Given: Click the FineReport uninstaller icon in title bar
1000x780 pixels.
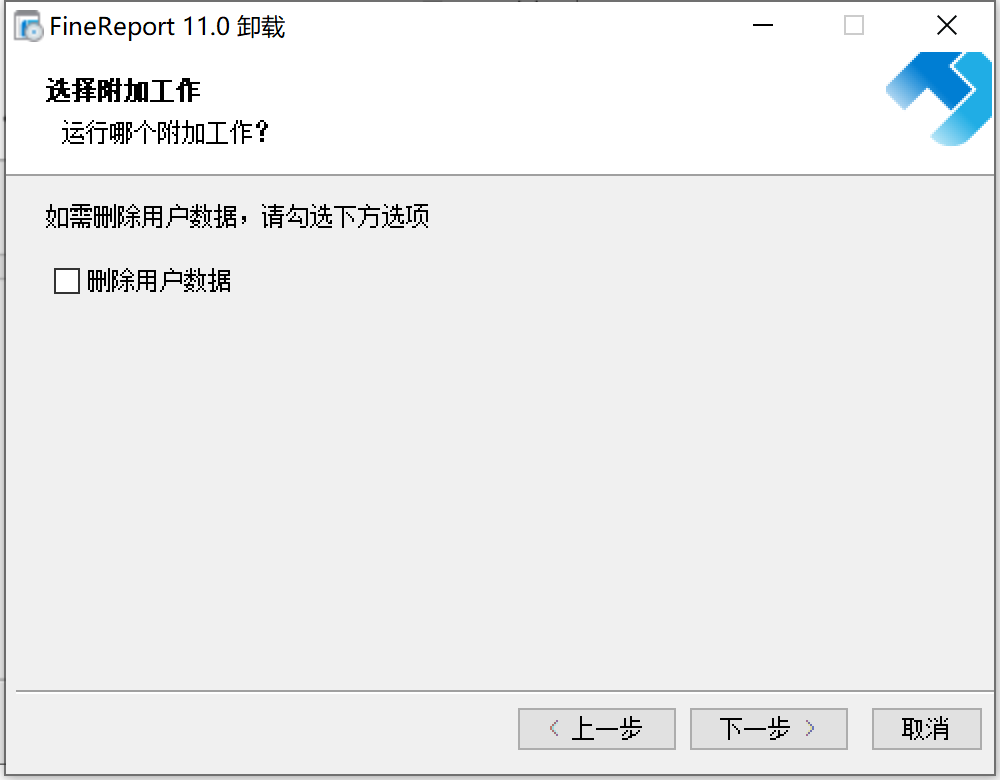Looking at the screenshot, I should pyautogui.click(x=29, y=26).
